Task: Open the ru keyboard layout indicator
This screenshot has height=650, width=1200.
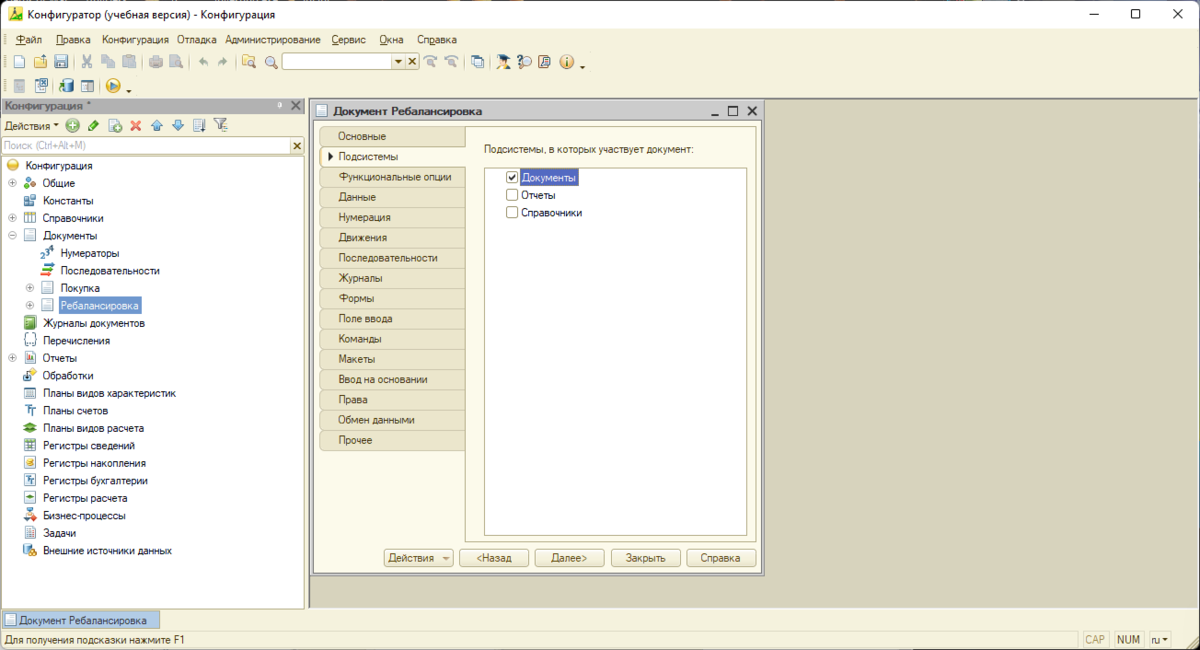Action: (1161, 640)
